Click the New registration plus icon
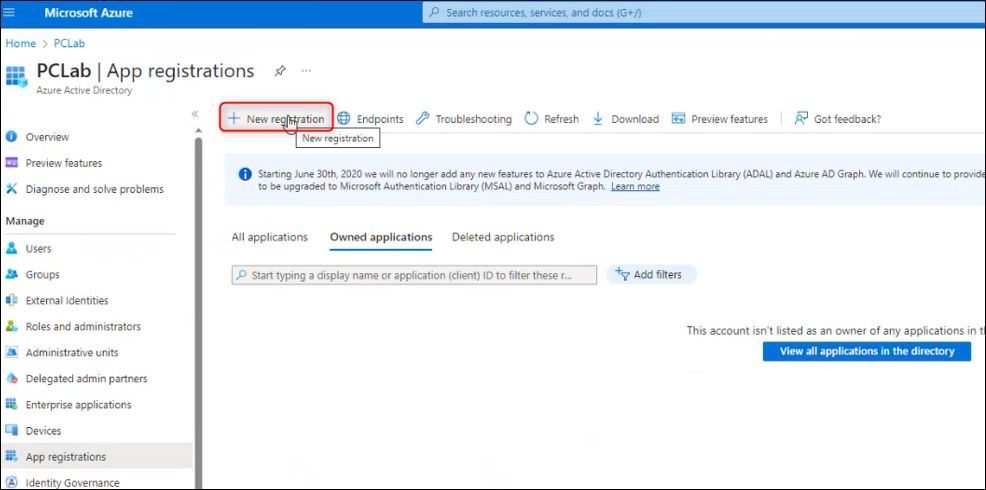 pyautogui.click(x=233, y=119)
